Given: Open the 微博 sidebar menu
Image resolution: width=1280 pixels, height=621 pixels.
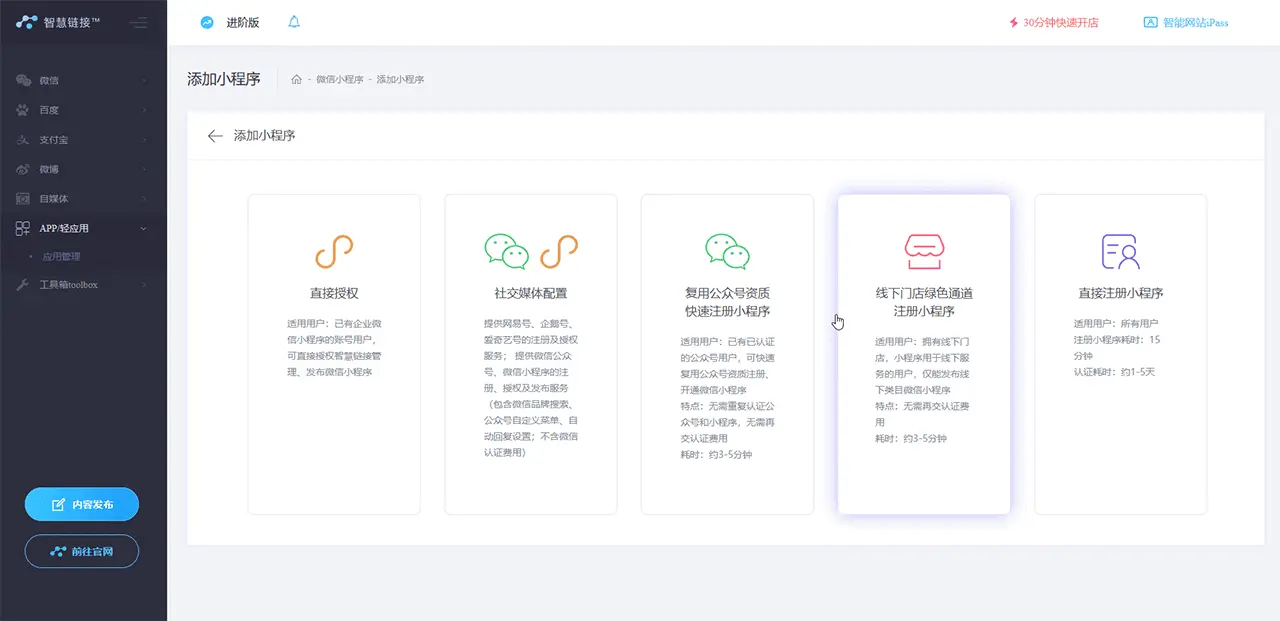Looking at the screenshot, I should [82, 169].
